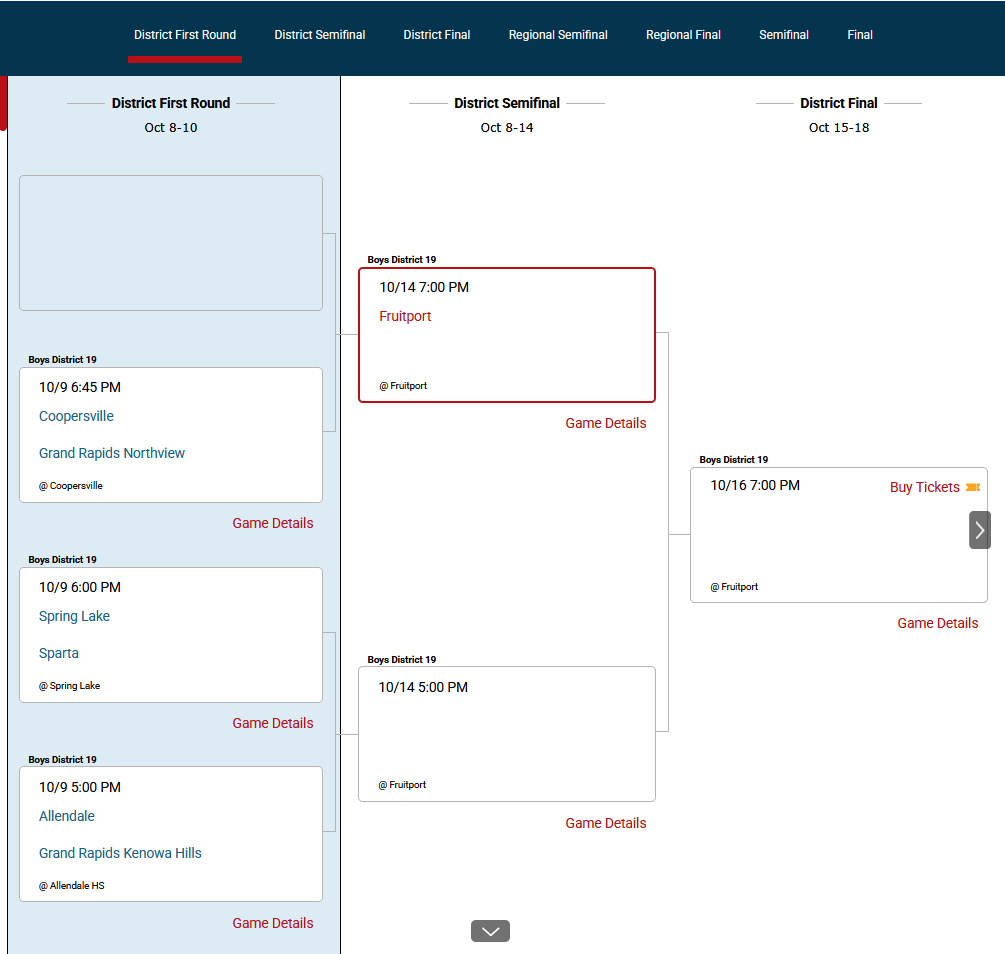Open Game Details for Coopersville game
This screenshot has height=954, width=1005.
(273, 523)
